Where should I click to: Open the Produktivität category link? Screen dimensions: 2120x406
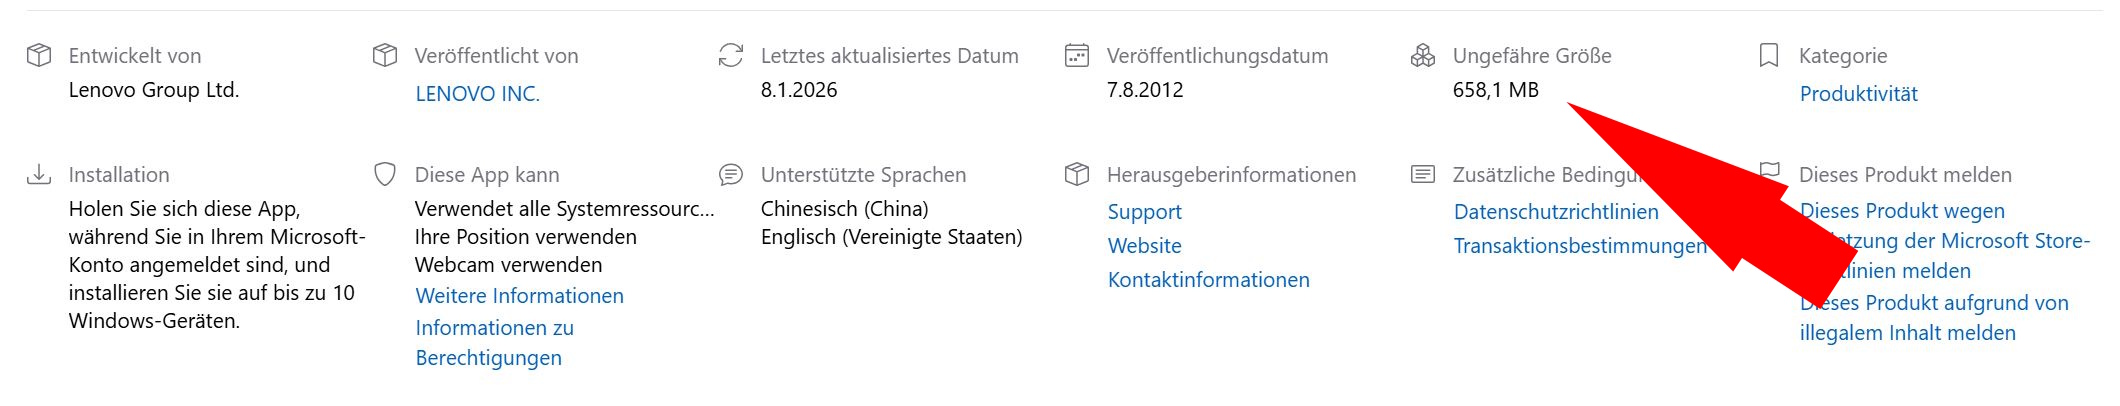click(1858, 94)
